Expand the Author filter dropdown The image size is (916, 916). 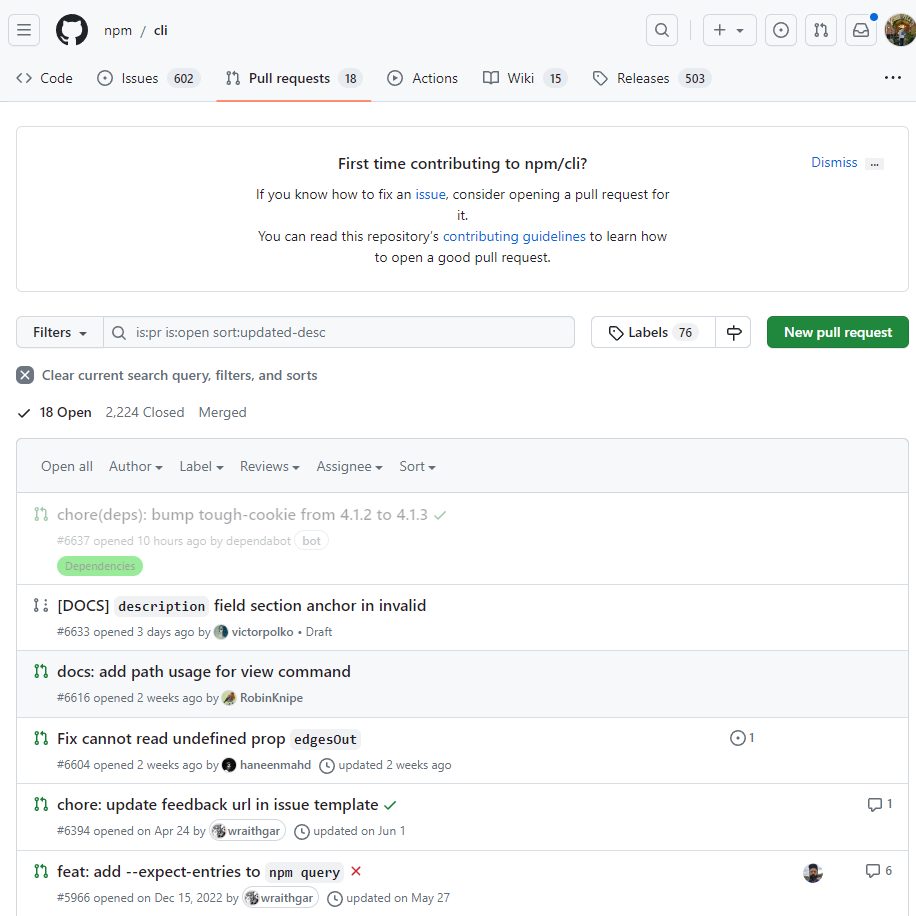coord(136,466)
